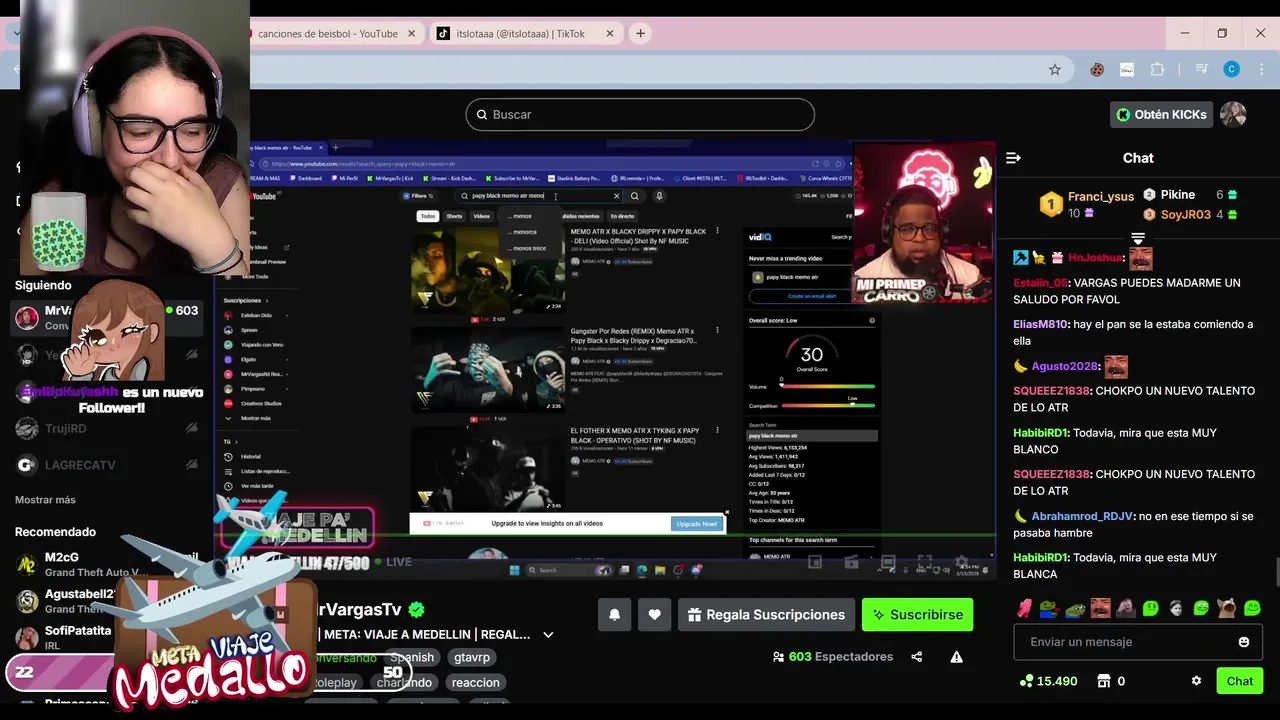Click HnJoshua's username in chat
Image resolution: width=1280 pixels, height=720 pixels.
1095,258
